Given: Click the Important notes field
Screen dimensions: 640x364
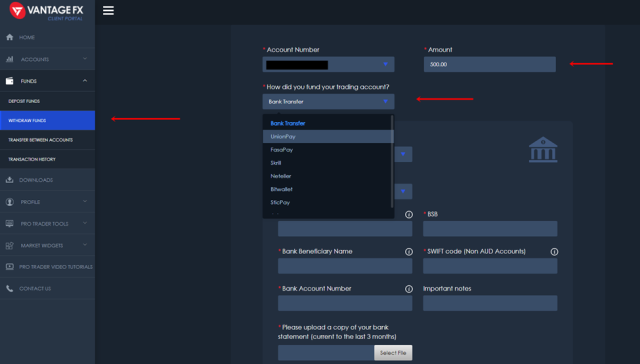Looking at the screenshot, I should point(490,303).
